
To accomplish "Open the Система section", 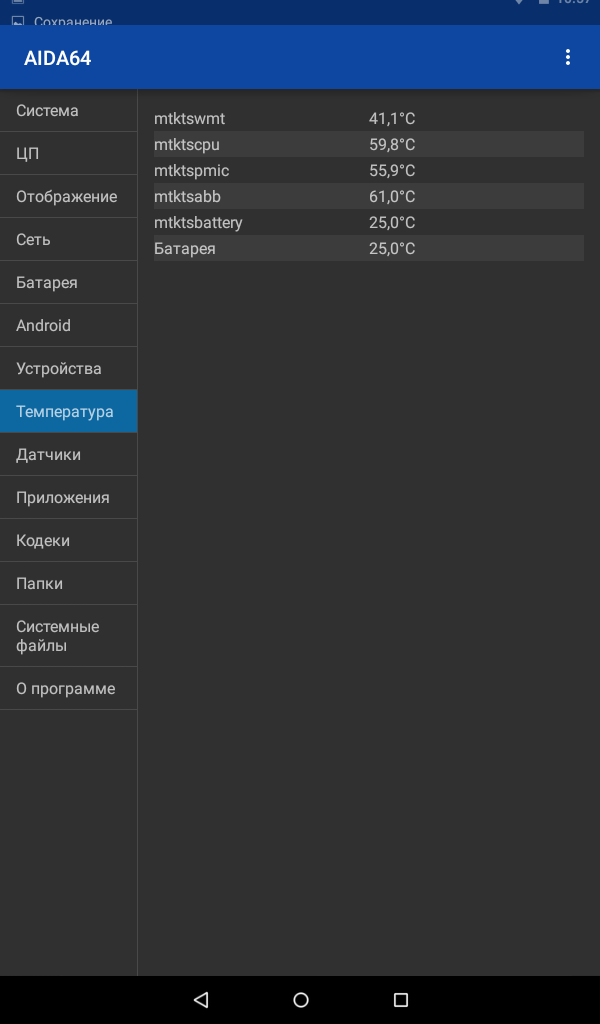I will [x=69, y=110].
